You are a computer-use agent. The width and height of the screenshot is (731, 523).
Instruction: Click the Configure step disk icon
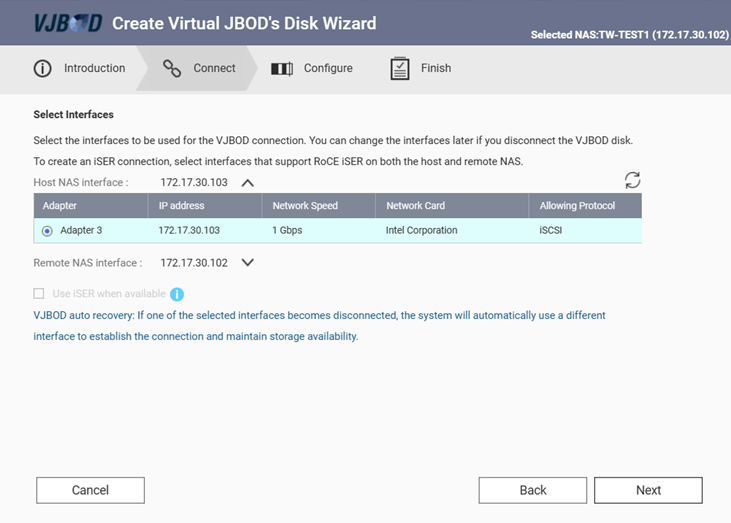click(x=282, y=69)
